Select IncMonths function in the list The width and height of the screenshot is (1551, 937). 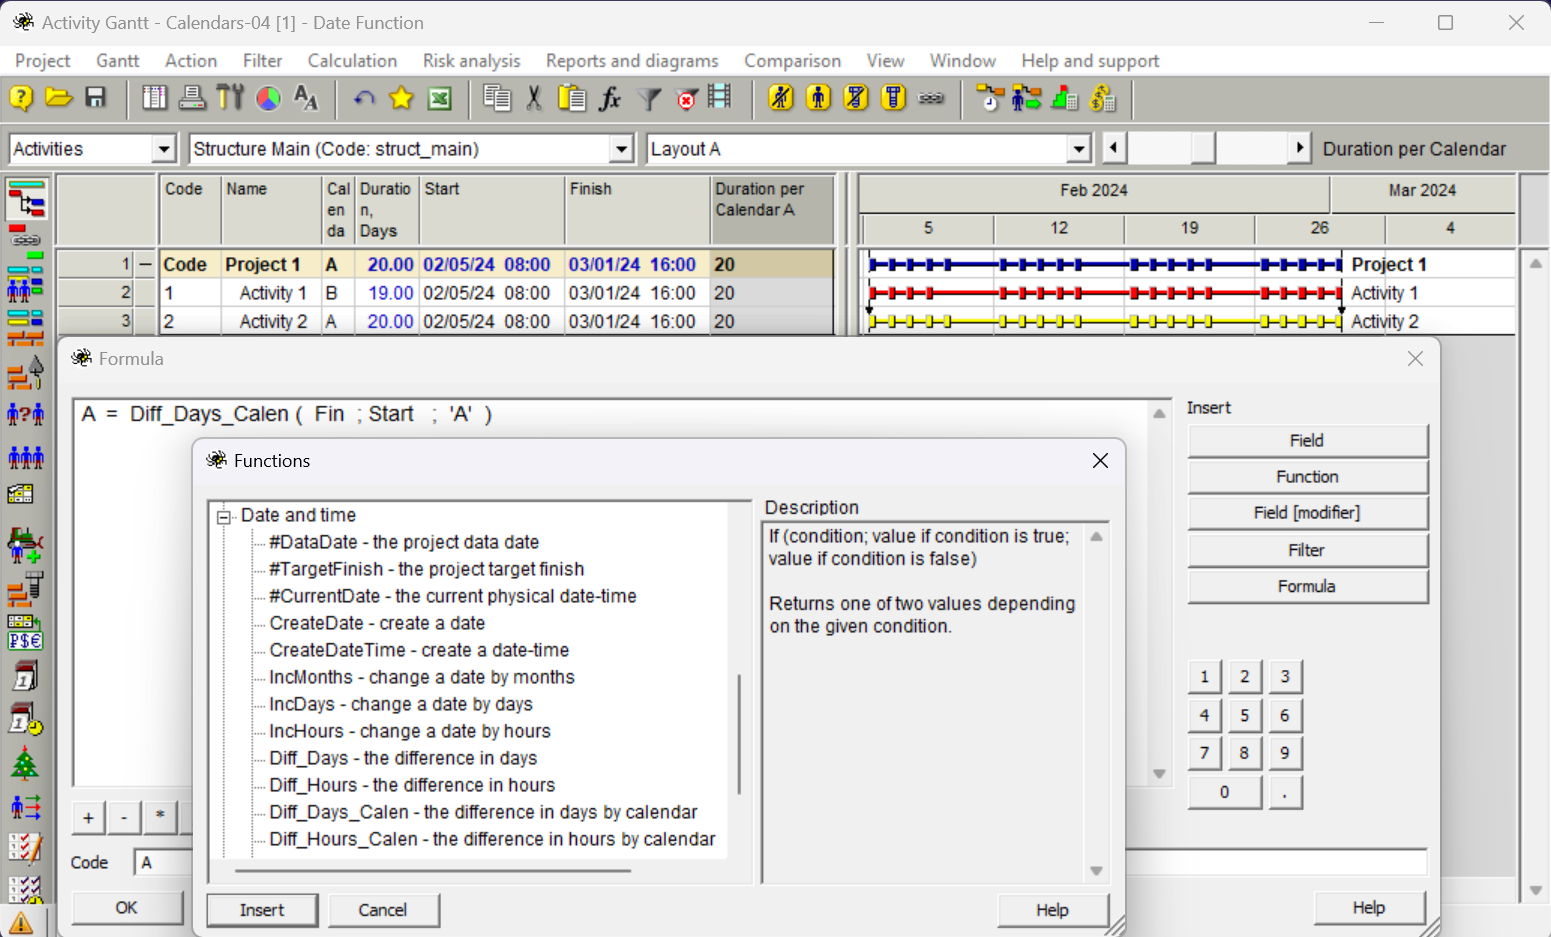(421, 677)
